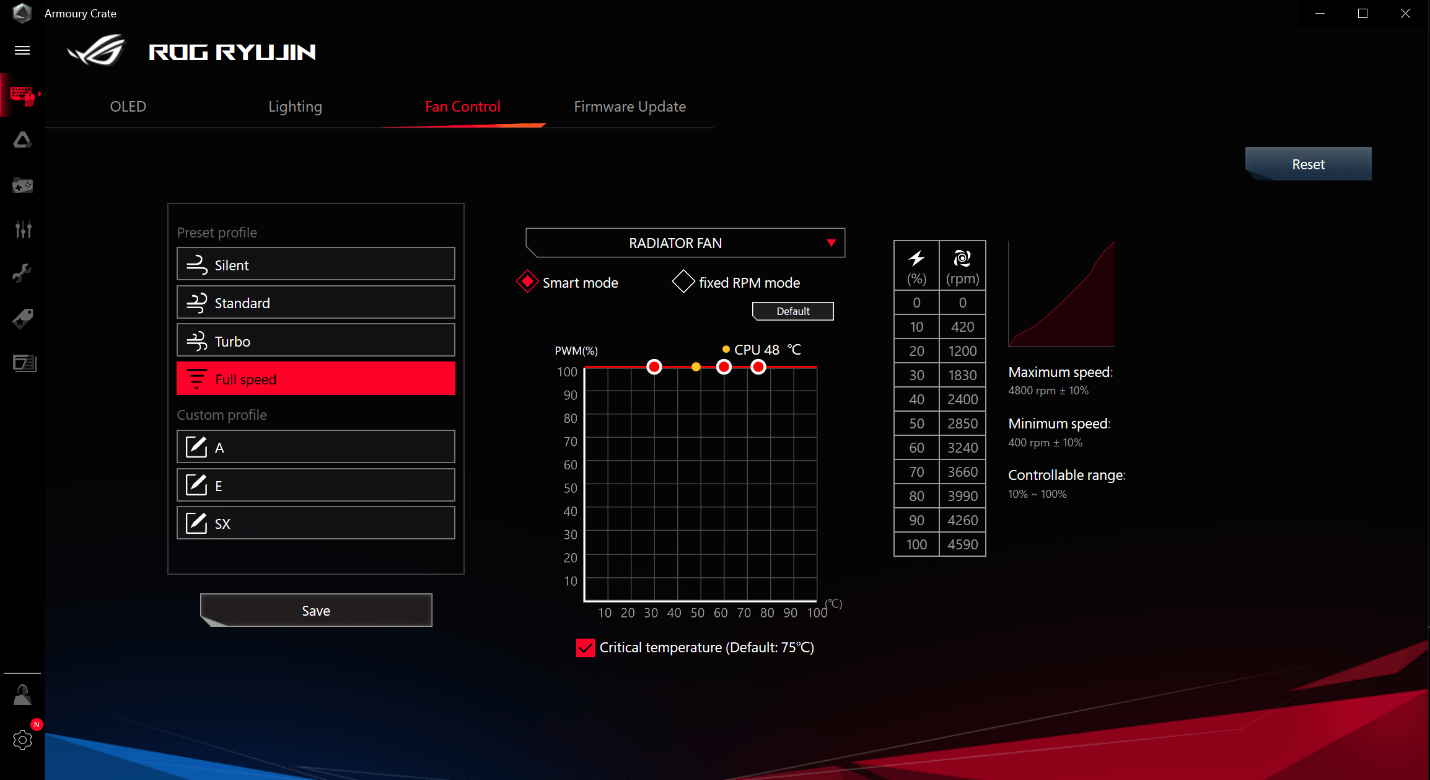Screen dimensions: 1430x780
Task: Click the Reset button
Action: click(x=1308, y=164)
